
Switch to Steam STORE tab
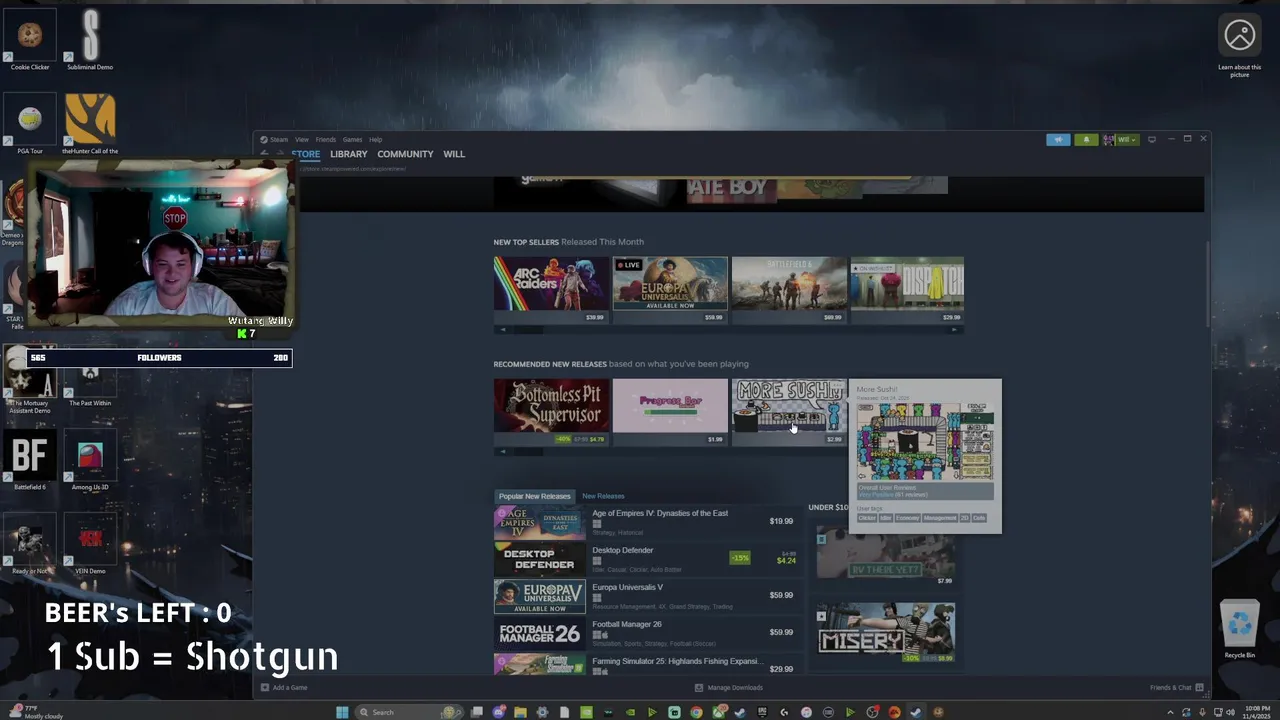[306, 154]
